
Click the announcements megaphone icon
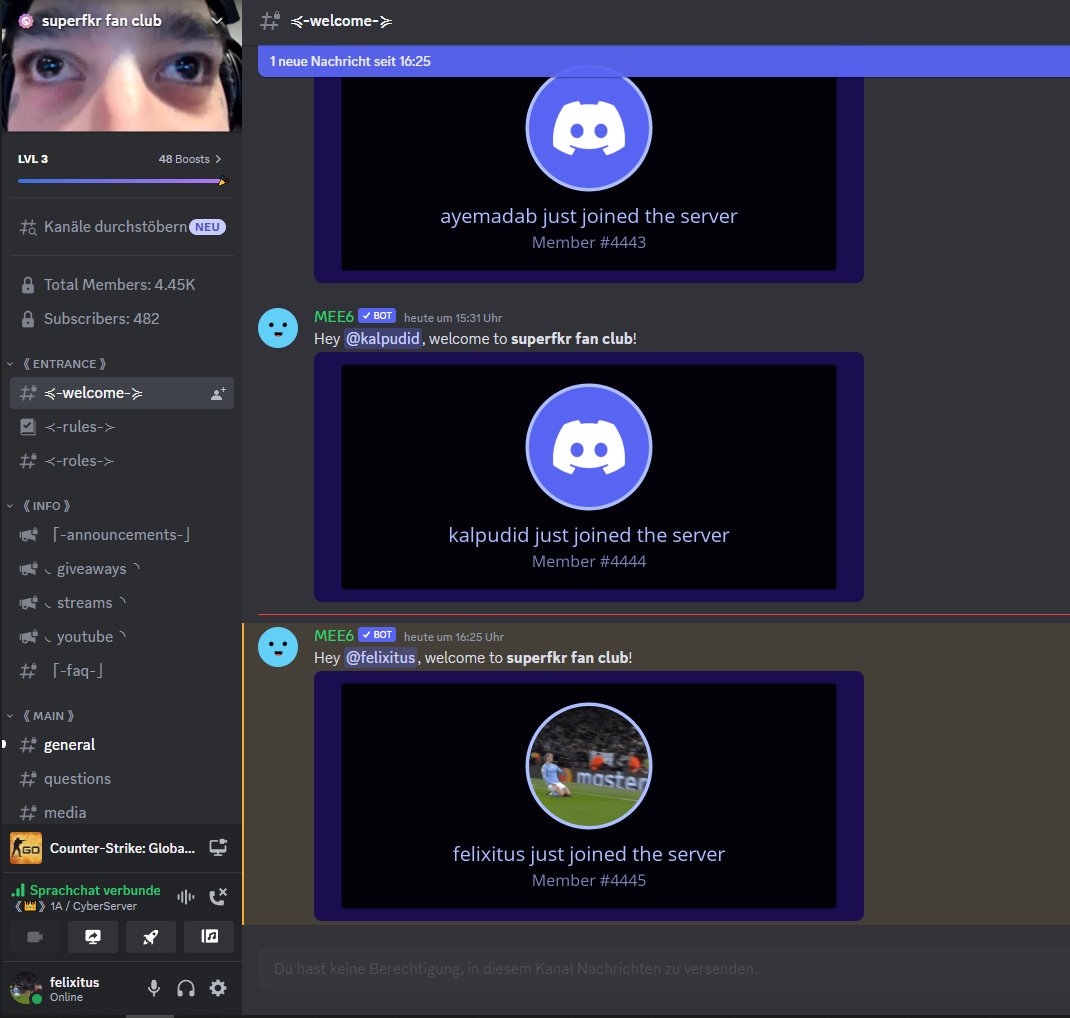[x=28, y=535]
